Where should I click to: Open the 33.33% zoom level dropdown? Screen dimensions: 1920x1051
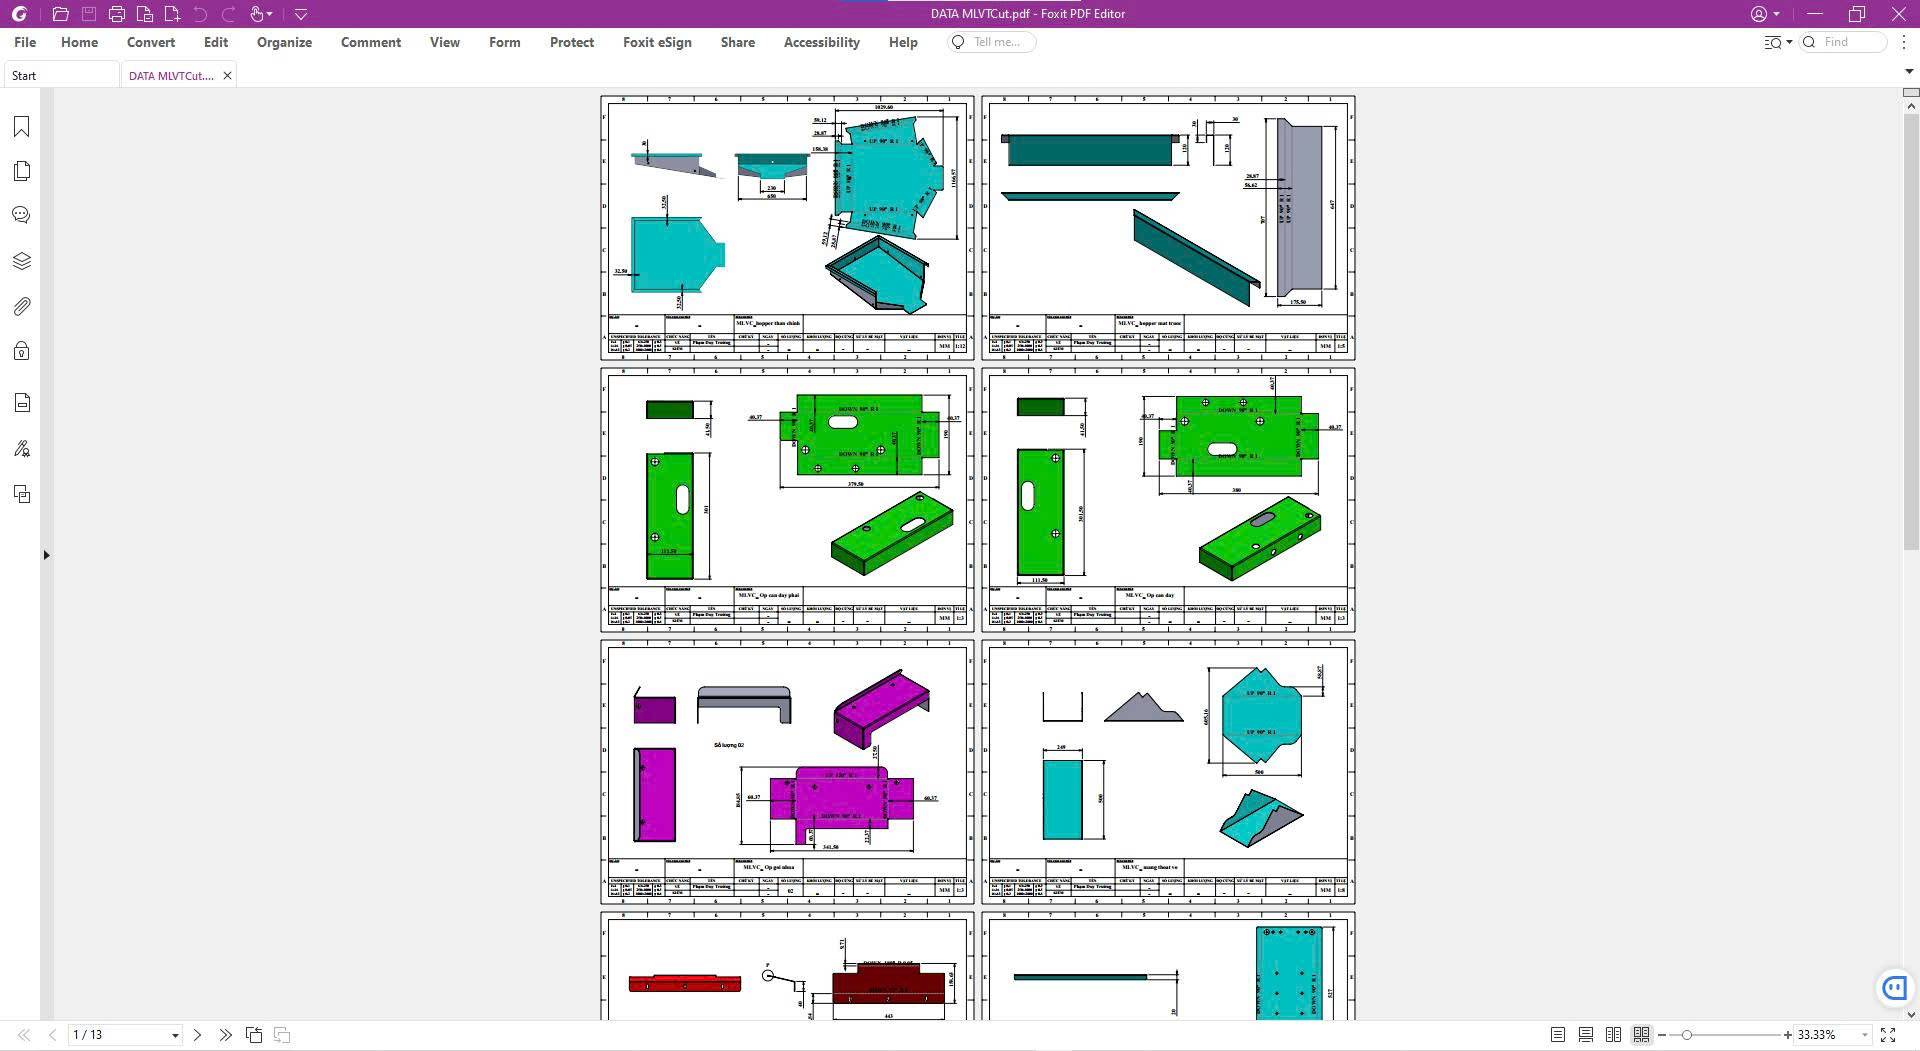pos(1864,1035)
